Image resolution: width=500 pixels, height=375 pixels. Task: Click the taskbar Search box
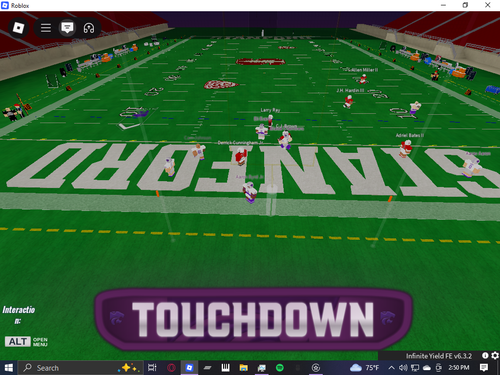[80, 368]
